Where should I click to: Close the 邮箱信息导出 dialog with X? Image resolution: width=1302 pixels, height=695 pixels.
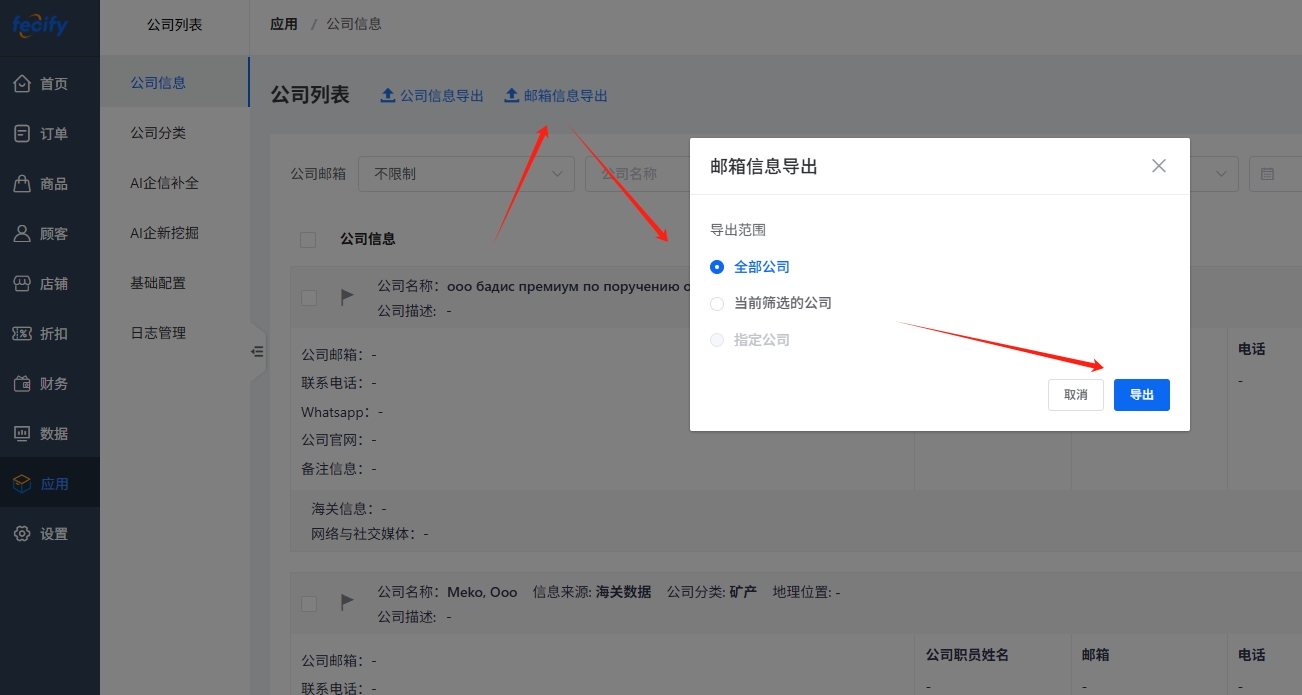pos(1159,166)
